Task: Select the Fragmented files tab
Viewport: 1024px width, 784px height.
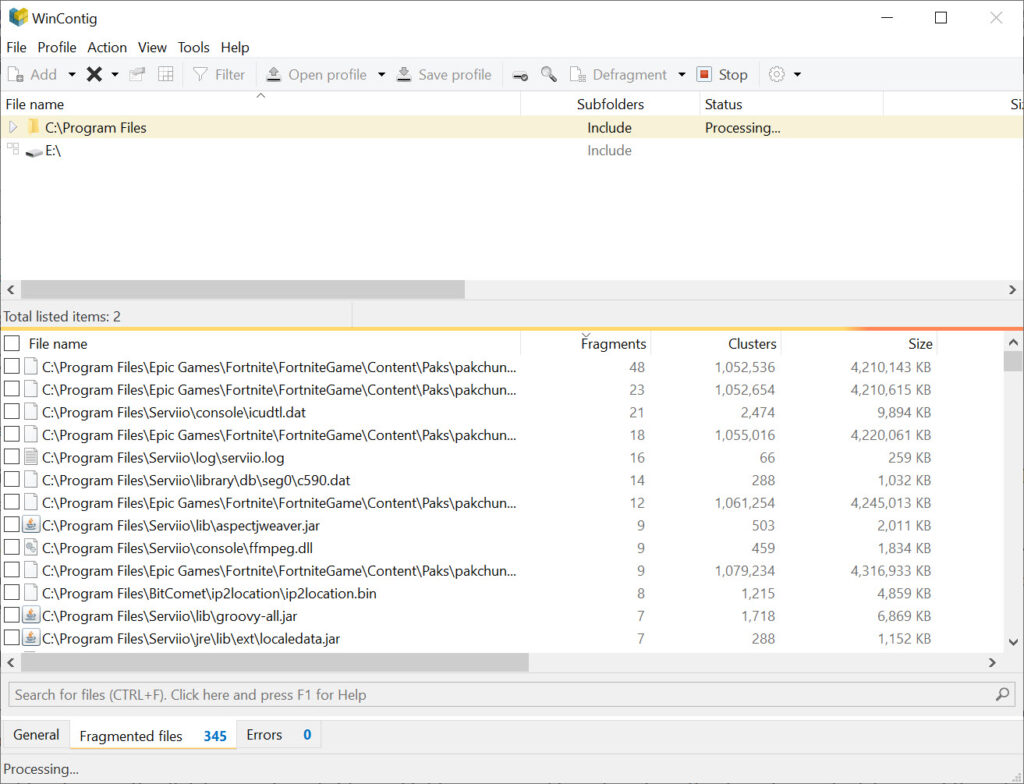Action: pos(153,736)
